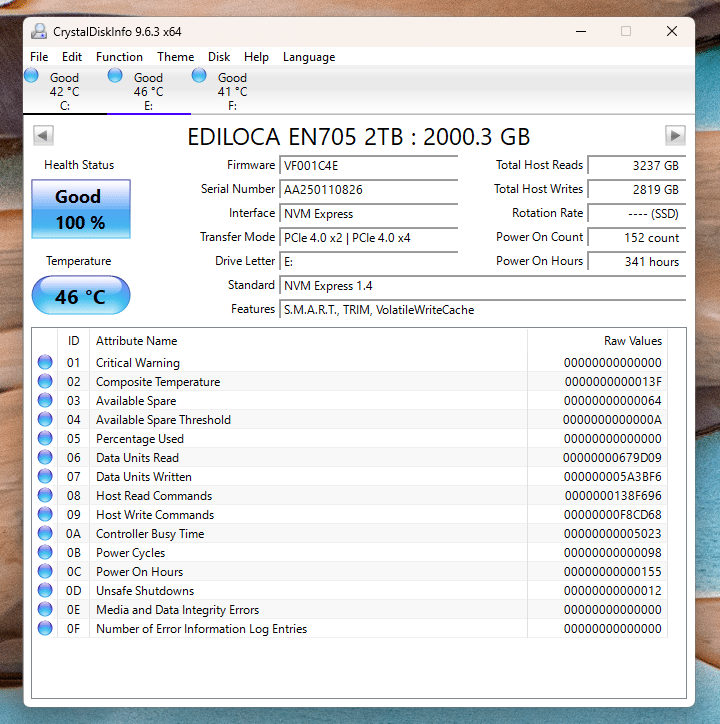Click the Features field with S.M.A.R.T., TRIM
Viewport: 720px width, 724px height.
pos(483,309)
